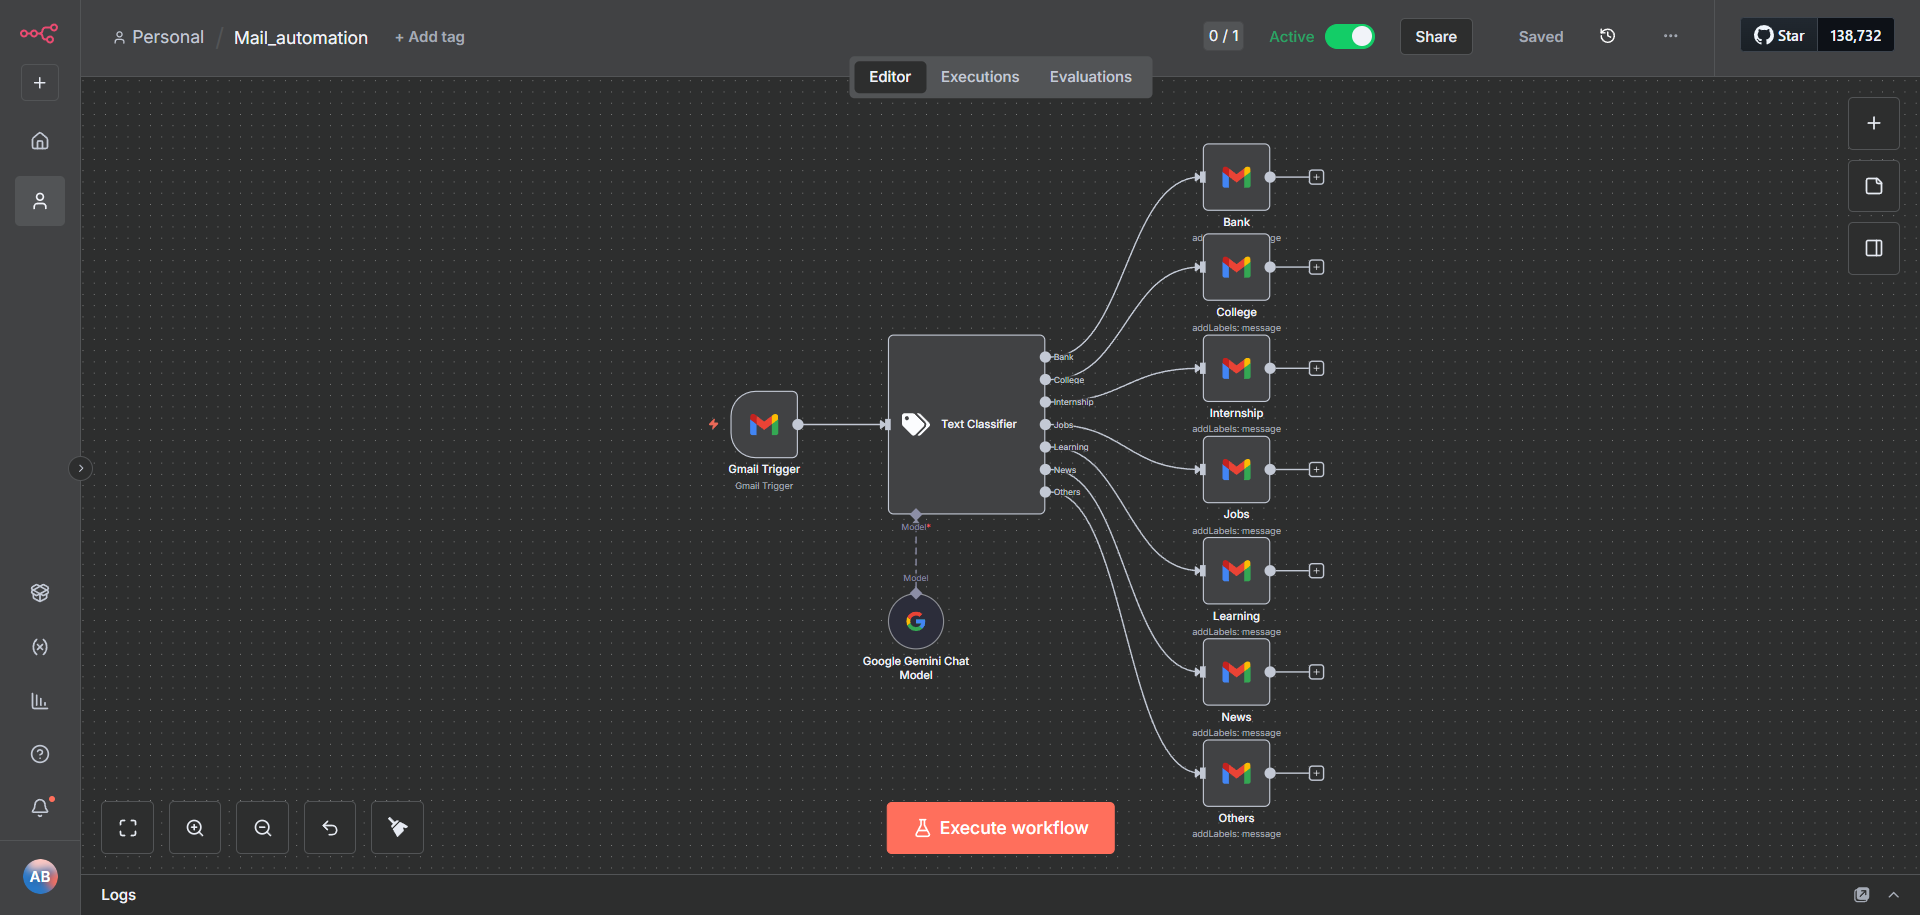This screenshot has height=915, width=1920.
Task: Expand the collapsed left sidebar arrow
Action: pos(81,468)
